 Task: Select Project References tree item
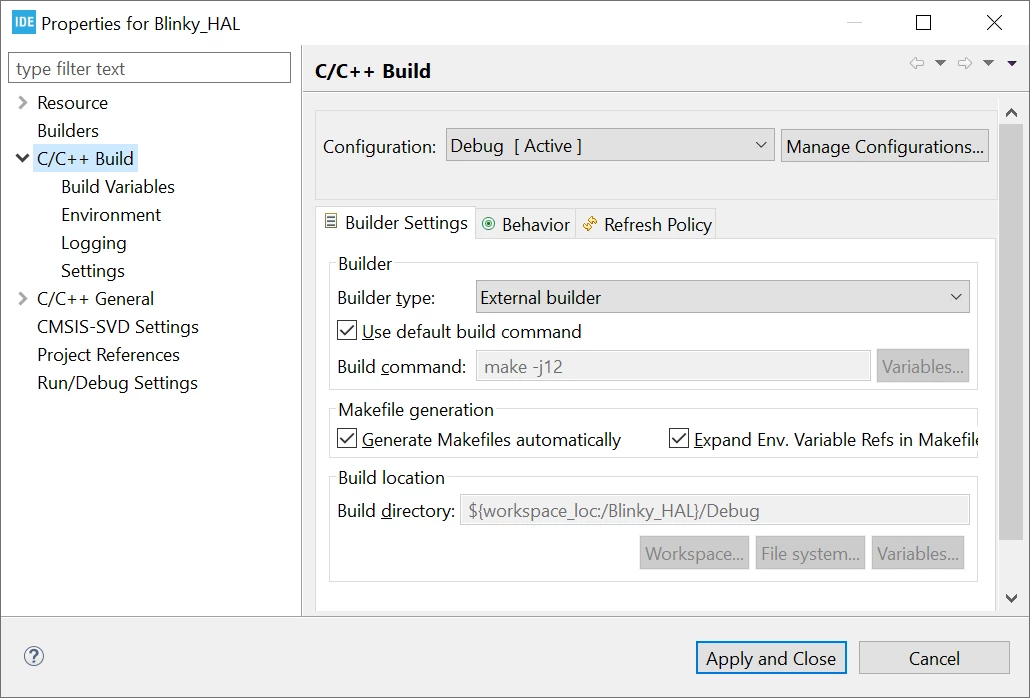click(x=108, y=355)
